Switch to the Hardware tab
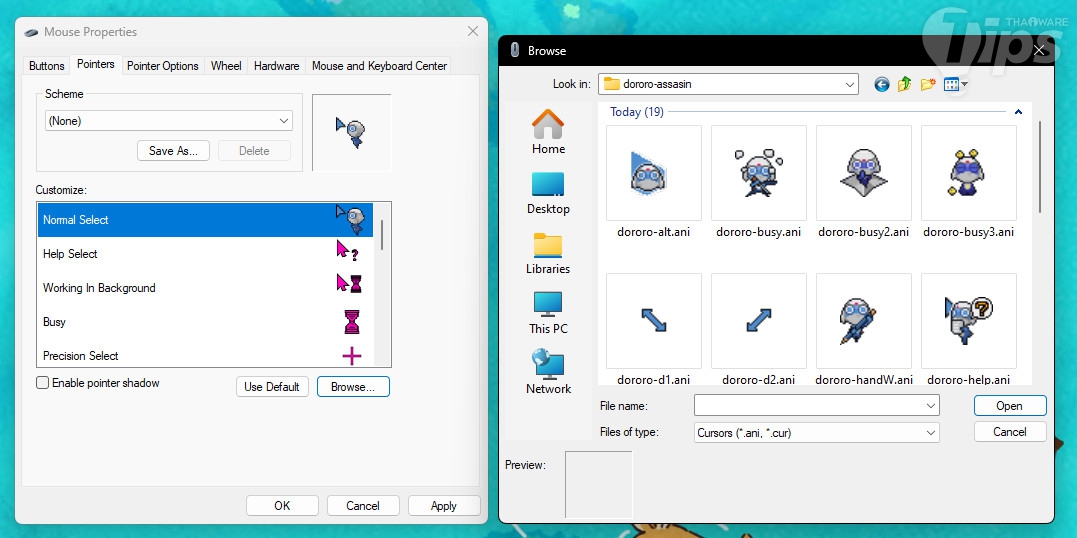 (x=276, y=66)
